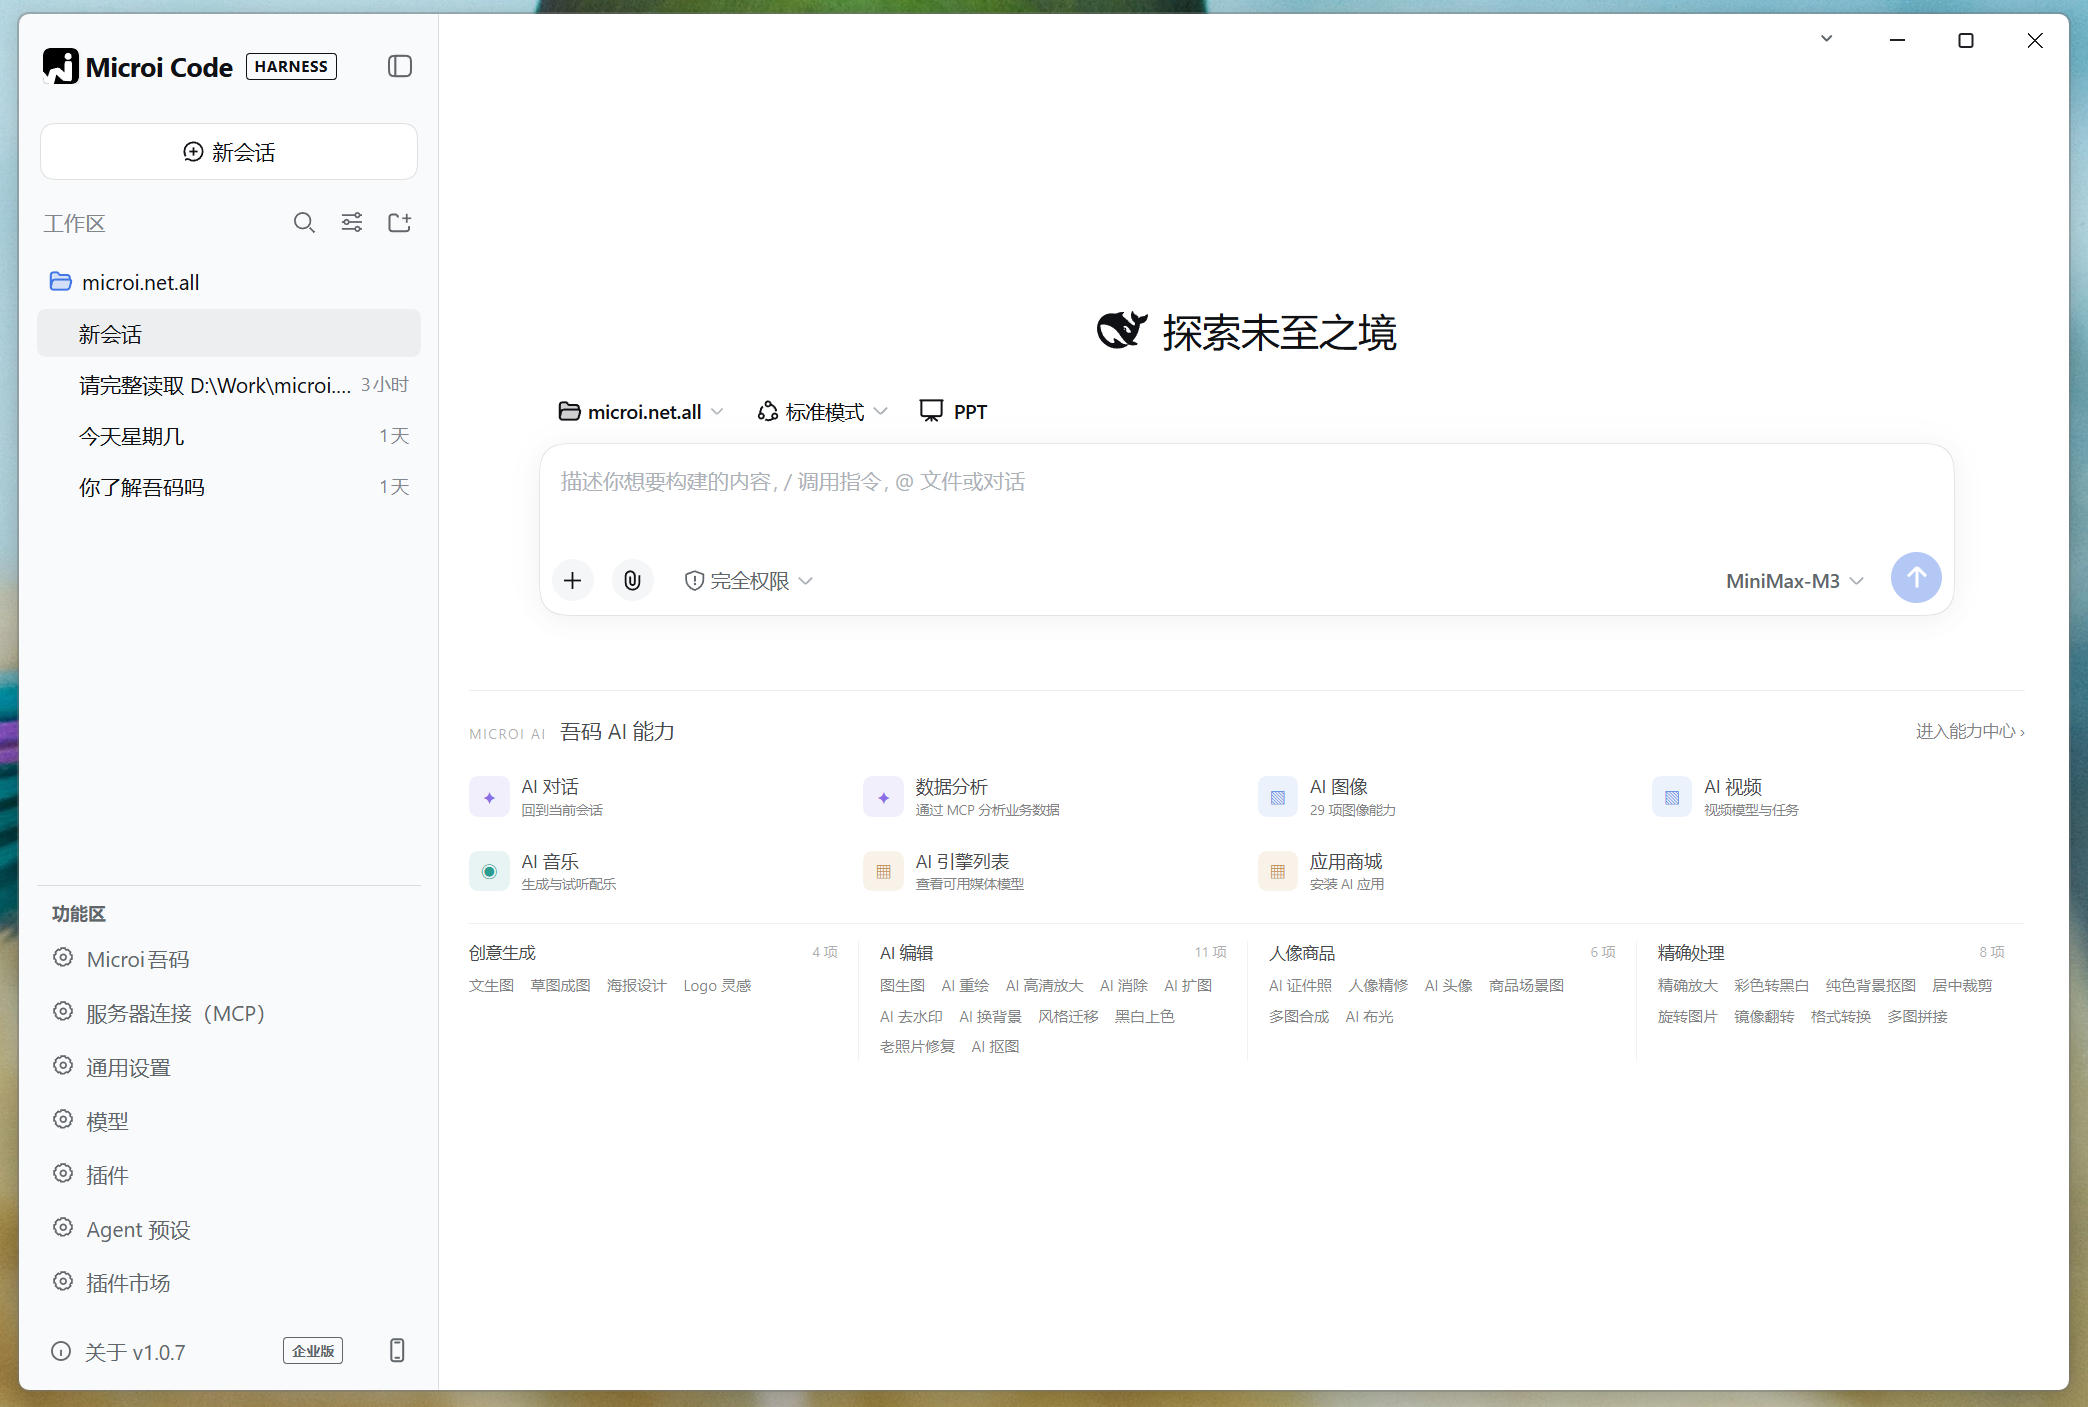The height and width of the screenshot is (1407, 2088).
Task: Click AI 去水印 link
Action: click(911, 1016)
